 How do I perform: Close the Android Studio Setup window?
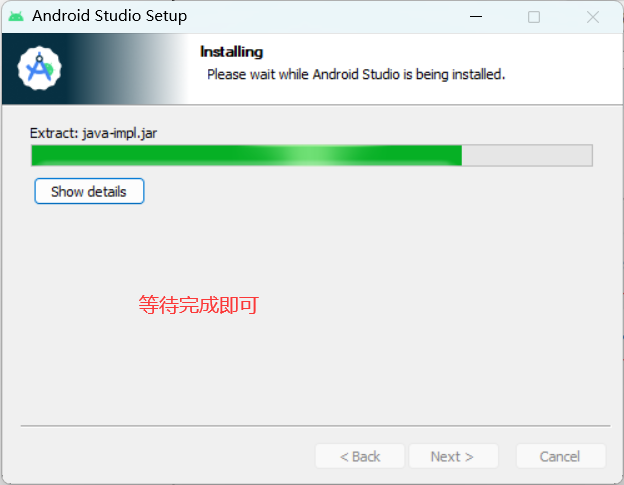coord(593,17)
